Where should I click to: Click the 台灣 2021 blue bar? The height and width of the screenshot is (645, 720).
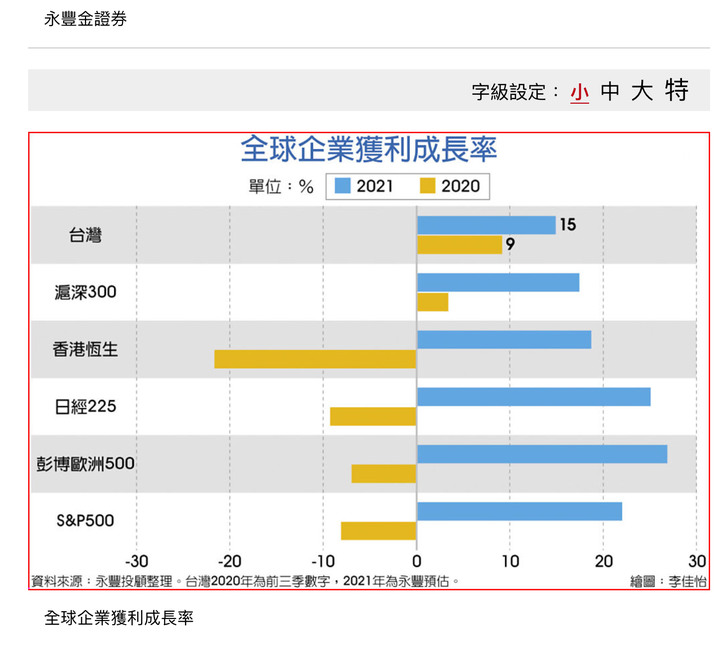click(486, 225)
